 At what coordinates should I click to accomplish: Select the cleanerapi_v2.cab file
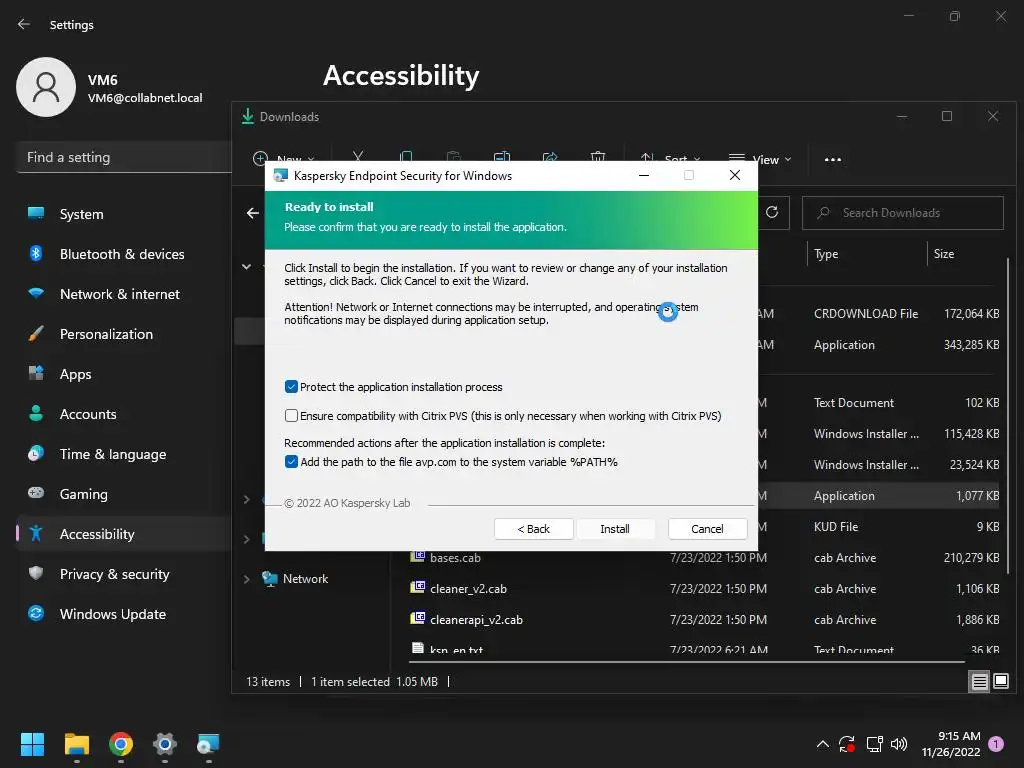(476, 620)
